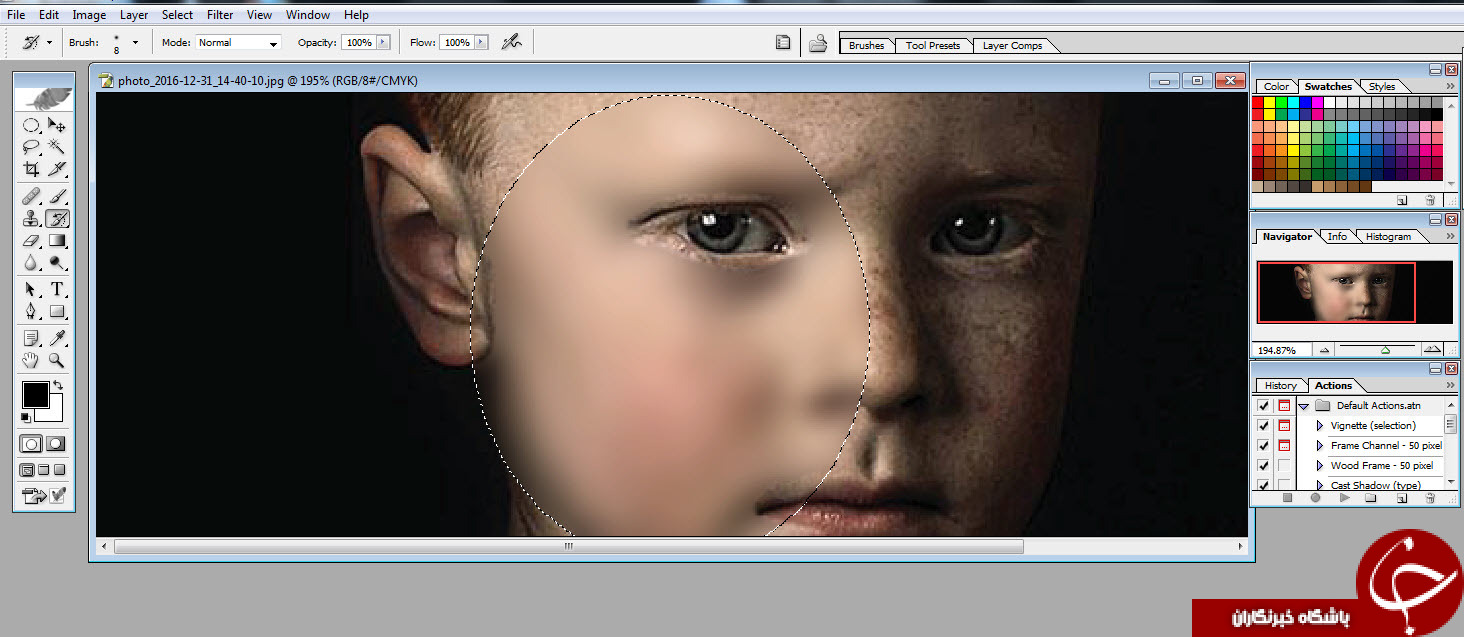The width and height of the screenshot is (1464, 637).
Task: Toggle checkbox for Default Actions.atn set
Action: click(x=1264, y=406)
